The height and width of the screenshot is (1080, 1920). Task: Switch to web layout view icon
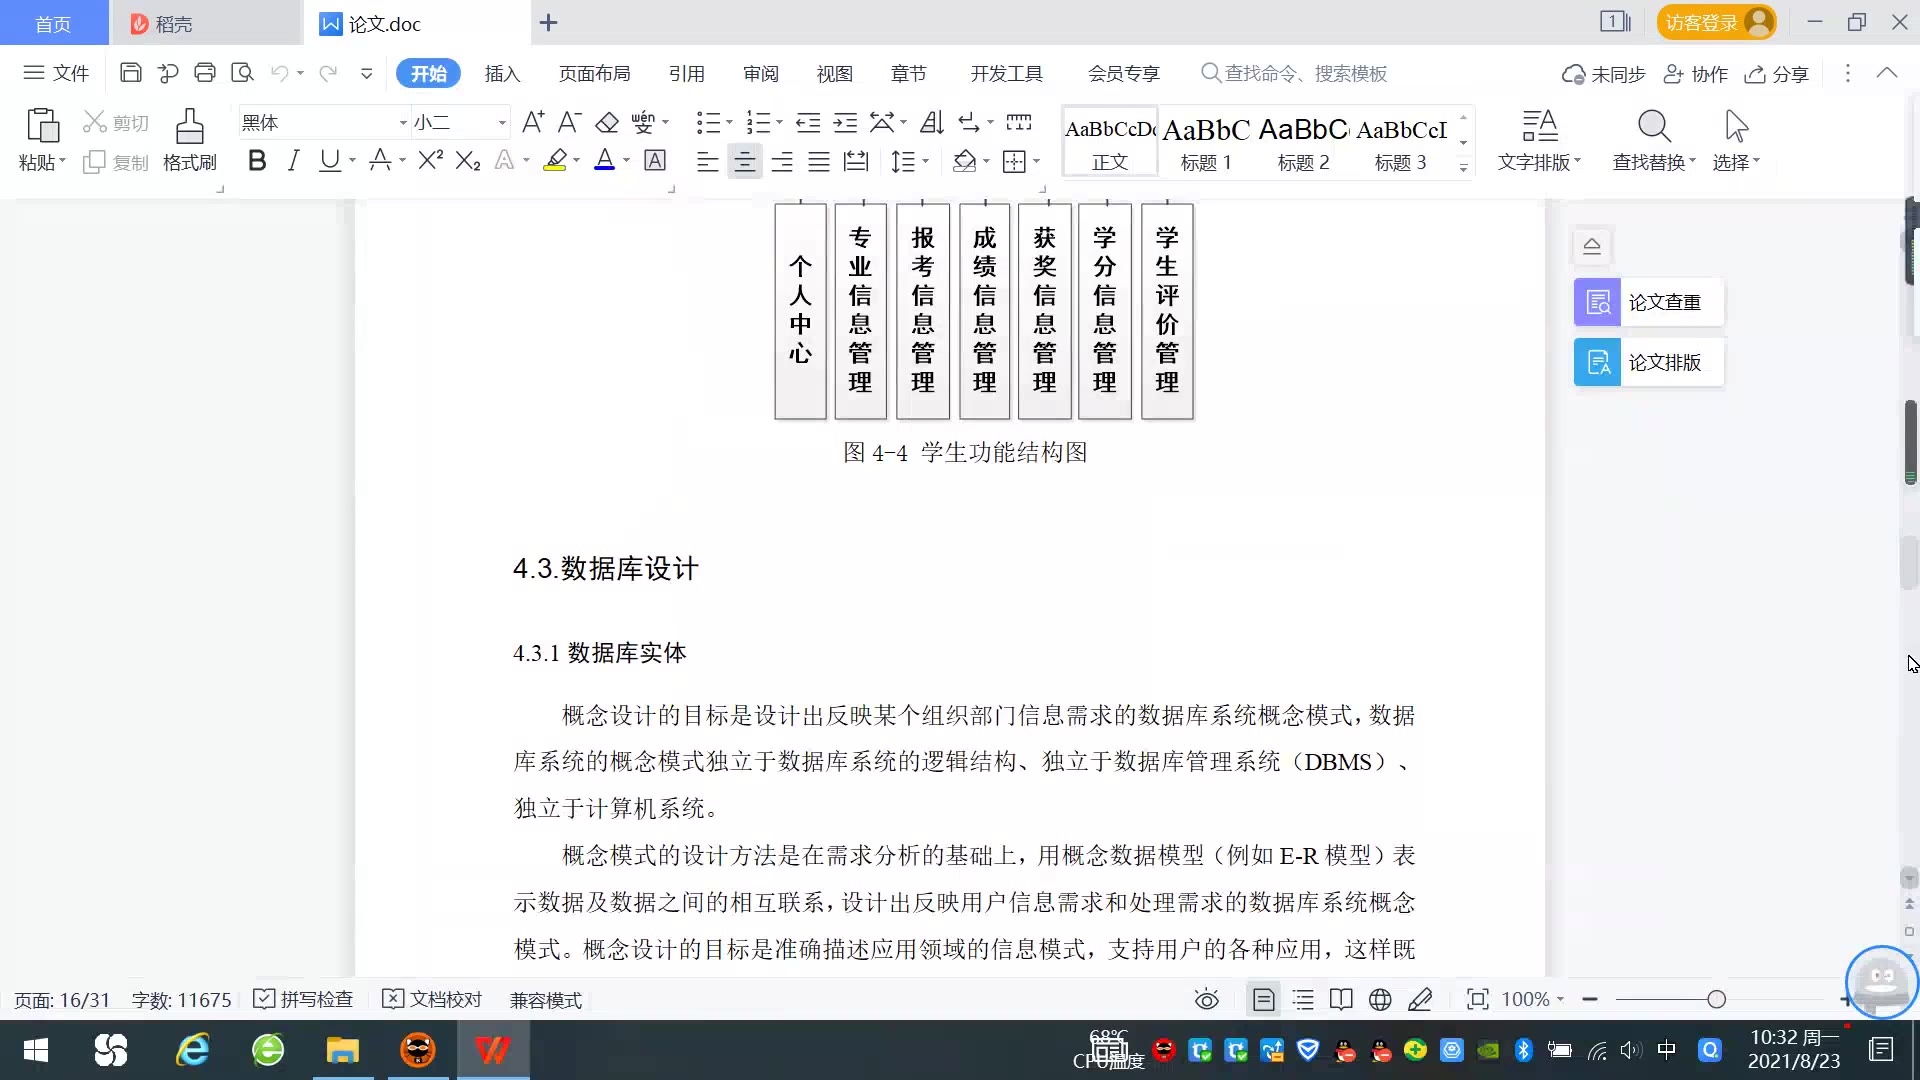point(1380,999)
